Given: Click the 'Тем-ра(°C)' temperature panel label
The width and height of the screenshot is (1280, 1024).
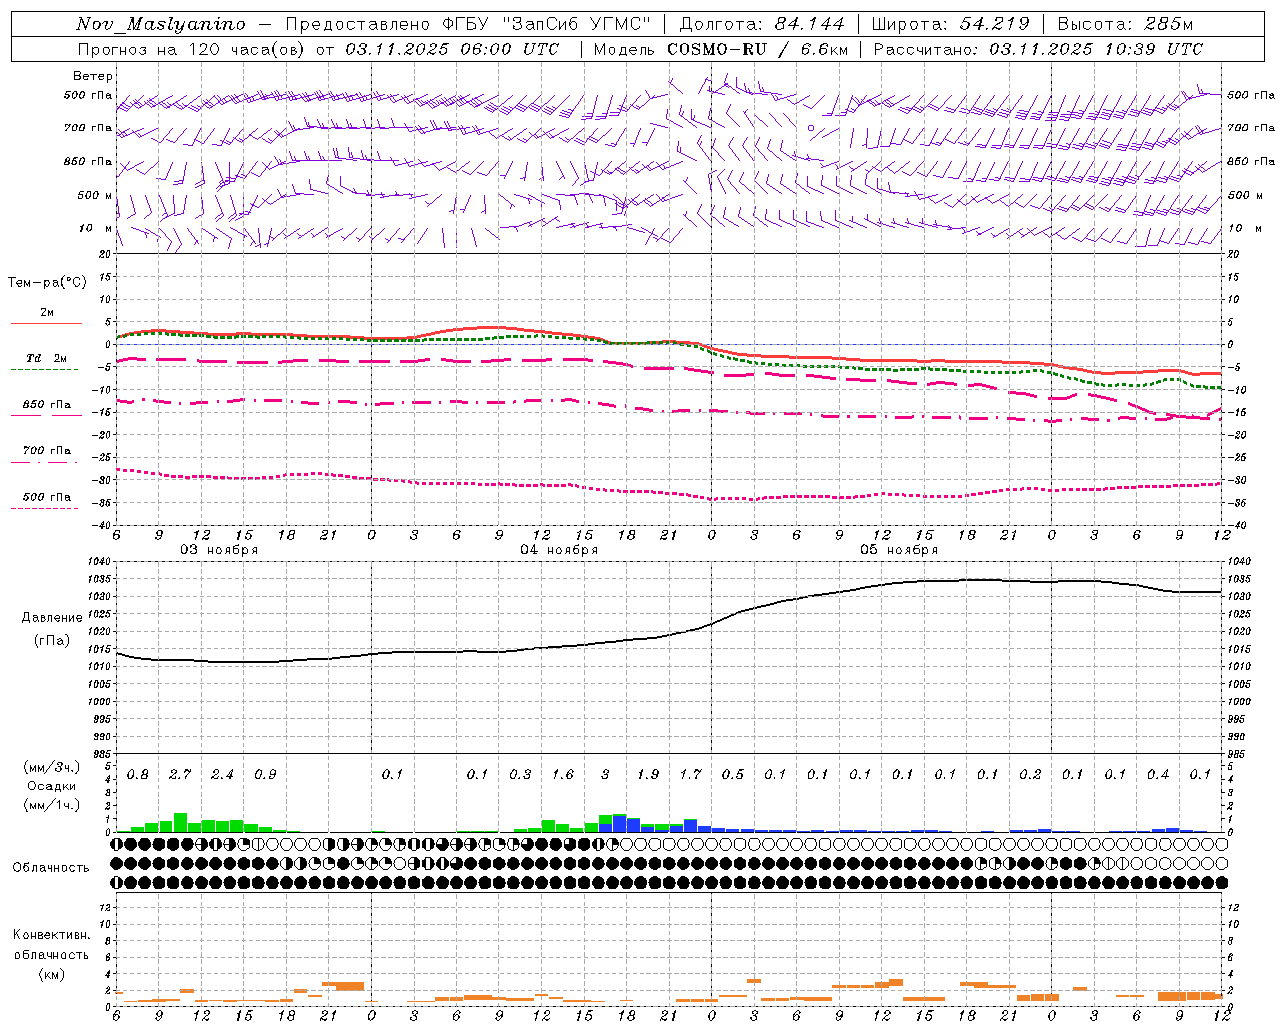Looking at the screenshot, I should pos(47,283).
